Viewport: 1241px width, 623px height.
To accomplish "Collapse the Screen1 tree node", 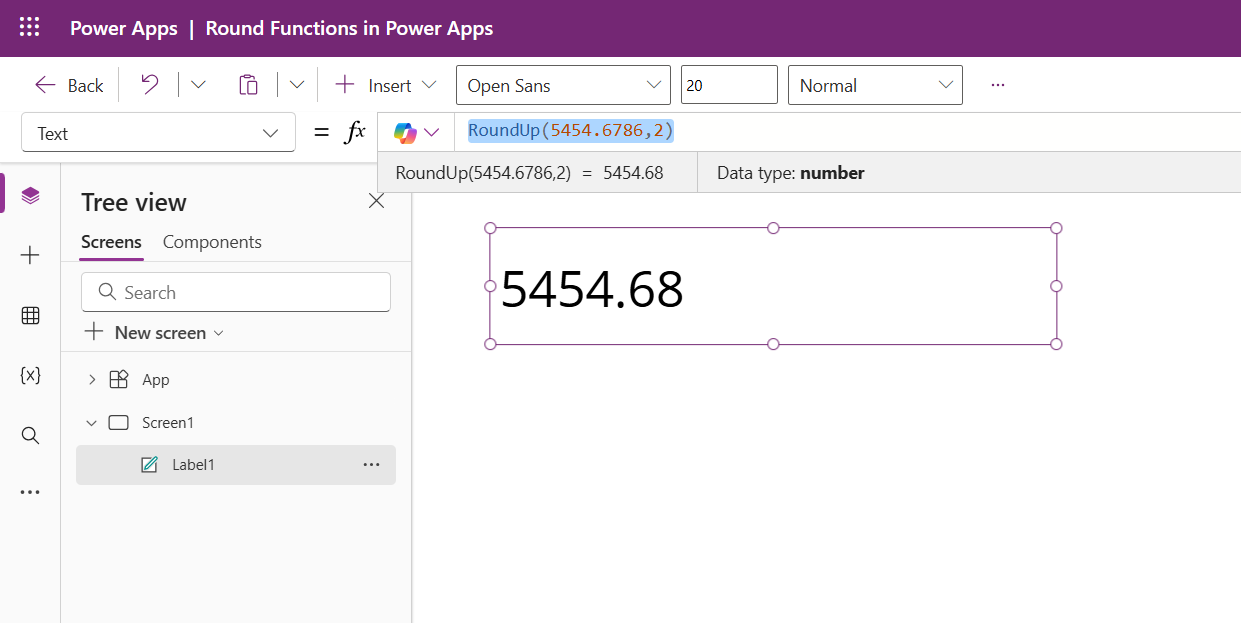I will pyautogui.click(x=91, y=422).
